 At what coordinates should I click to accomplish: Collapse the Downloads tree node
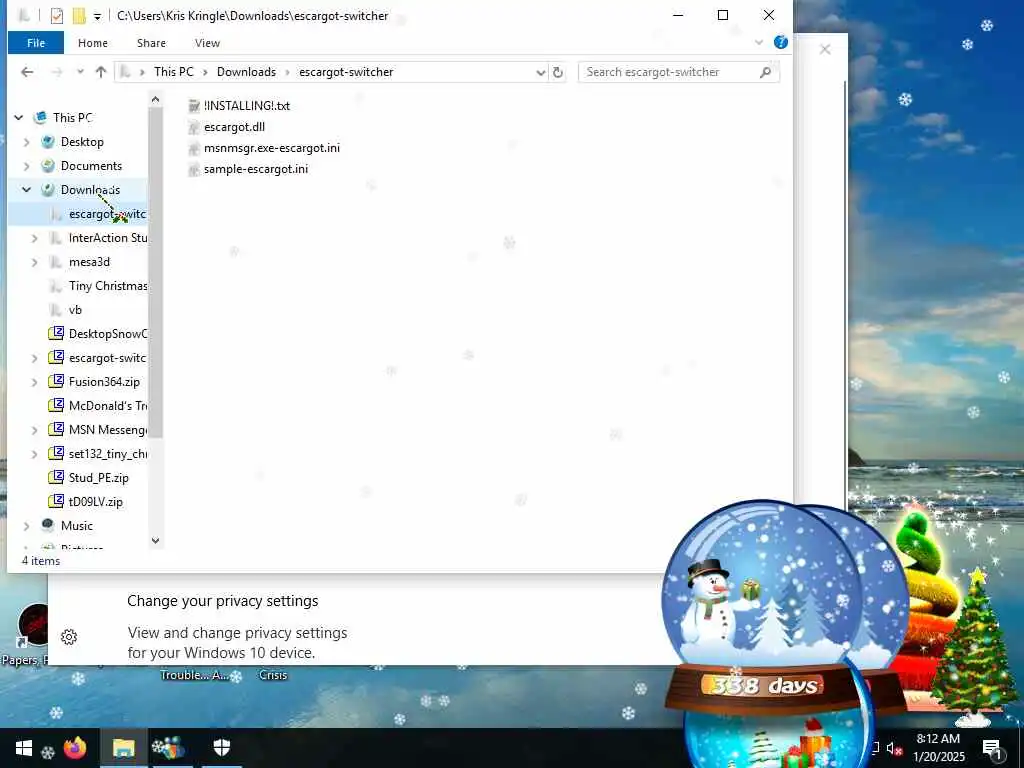click(x=26, y=189)
